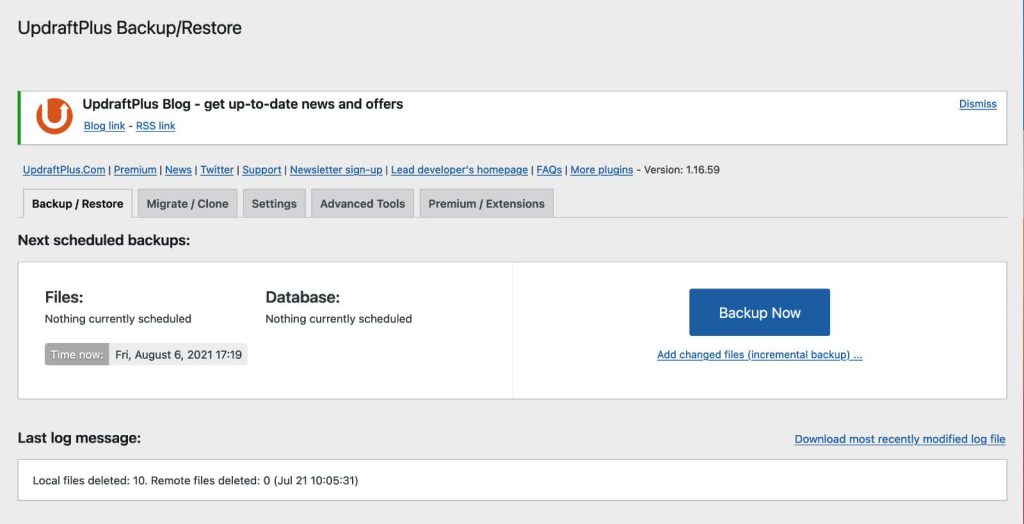Open the More plugins link
This screenshot has width=1024, height=524.
point(601,170)
